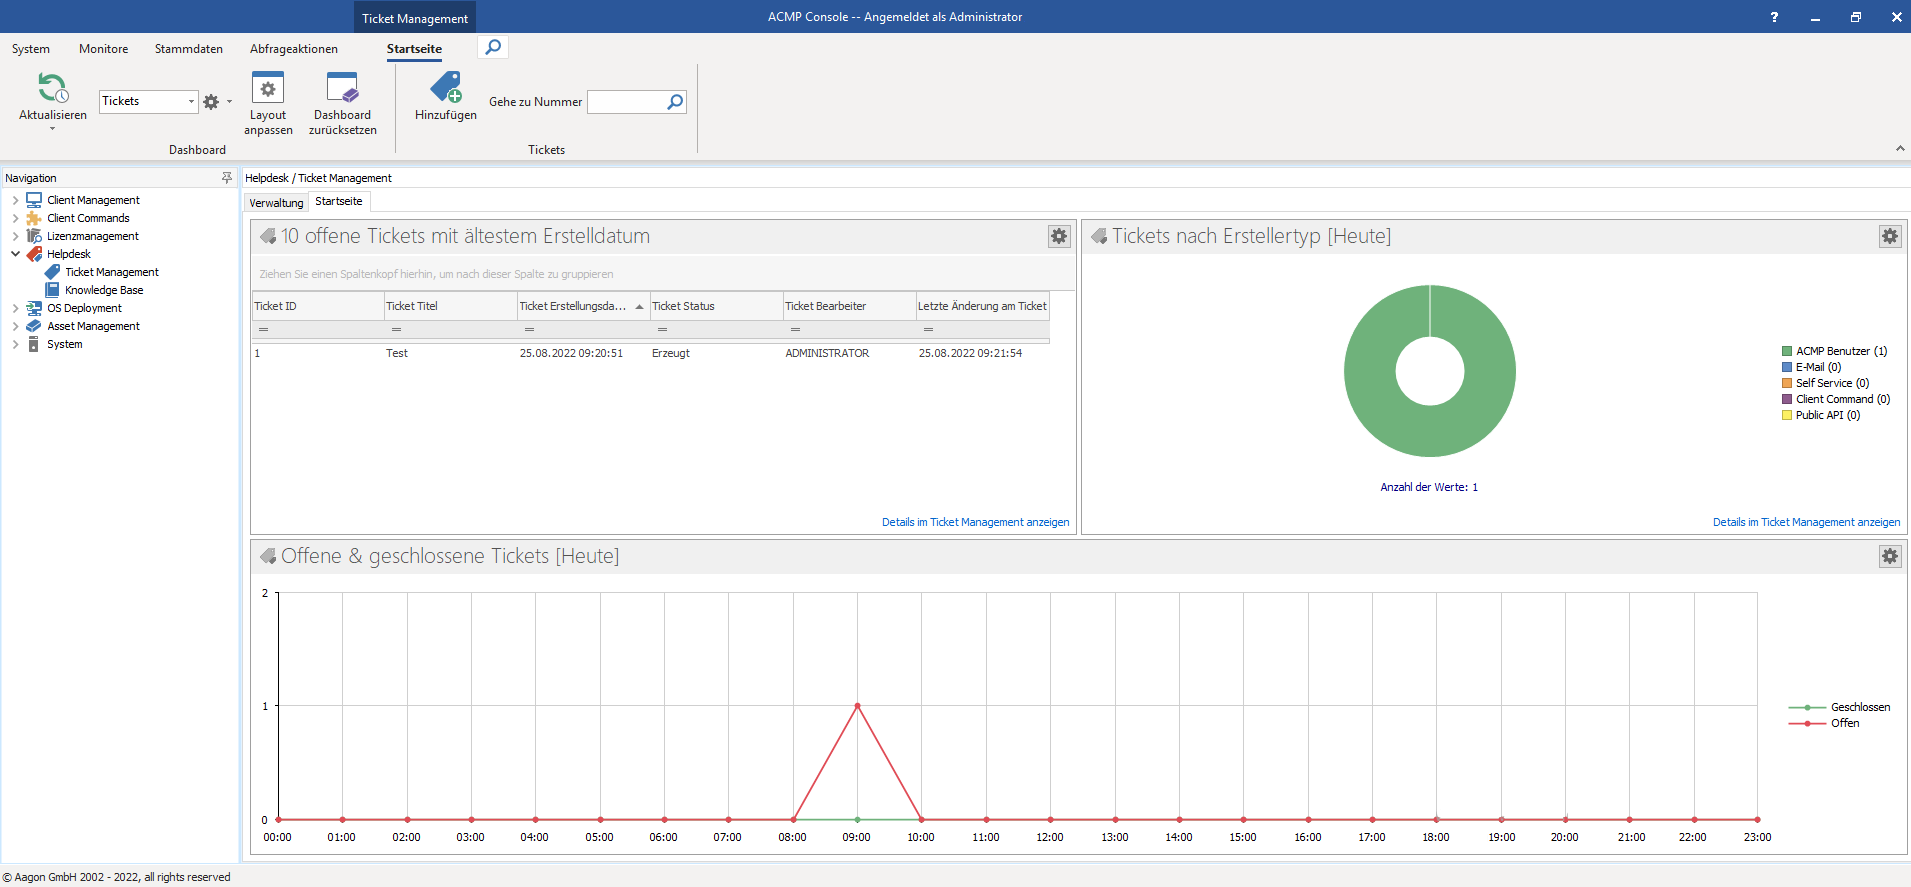Click the ACMP Benutzer green legend swatch
1911x887 pixels.
[1787, 351]
